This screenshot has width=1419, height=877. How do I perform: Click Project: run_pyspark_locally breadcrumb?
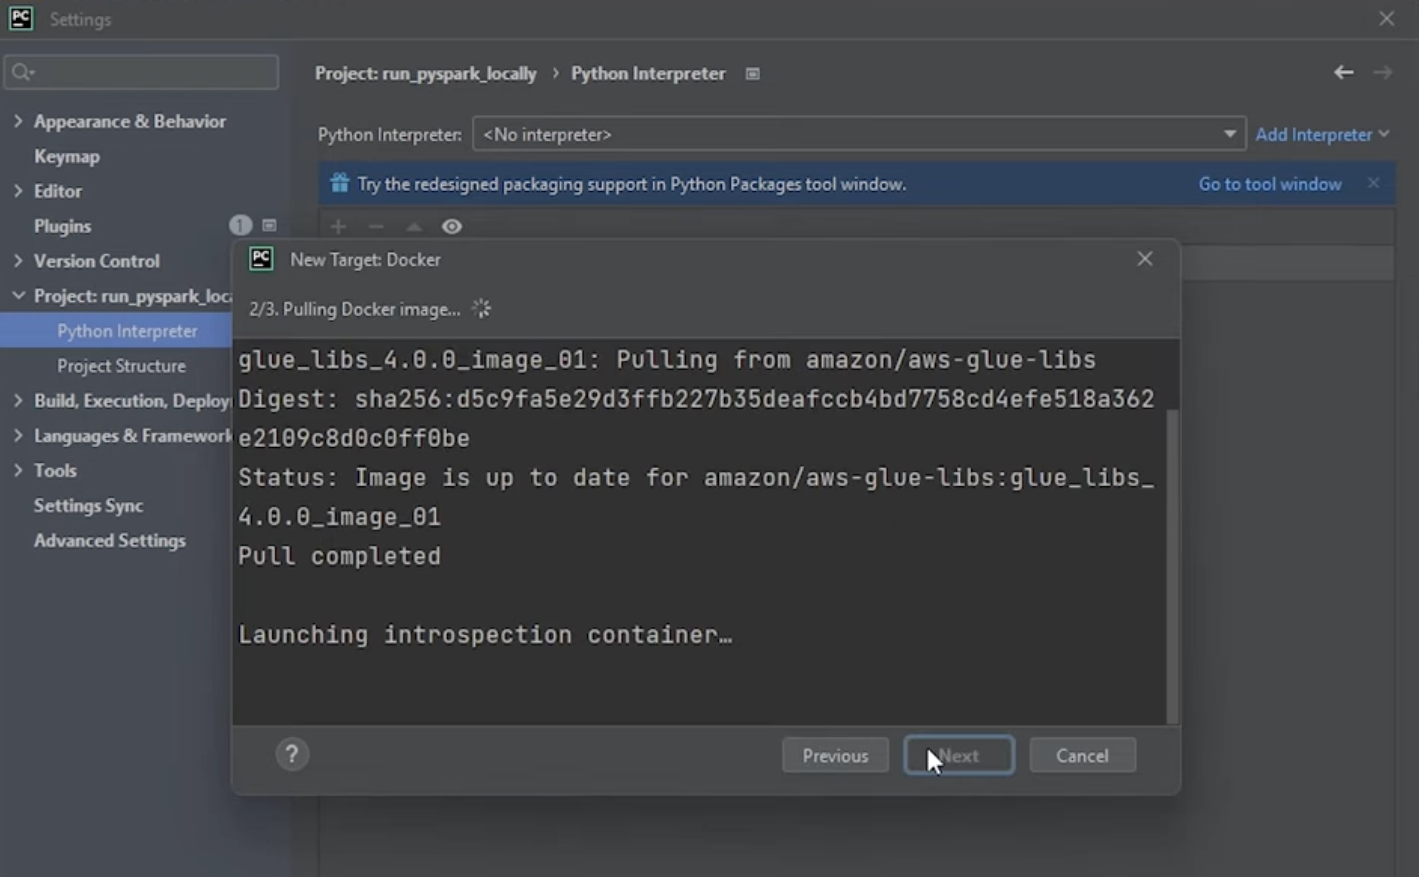tap(425, 74)
